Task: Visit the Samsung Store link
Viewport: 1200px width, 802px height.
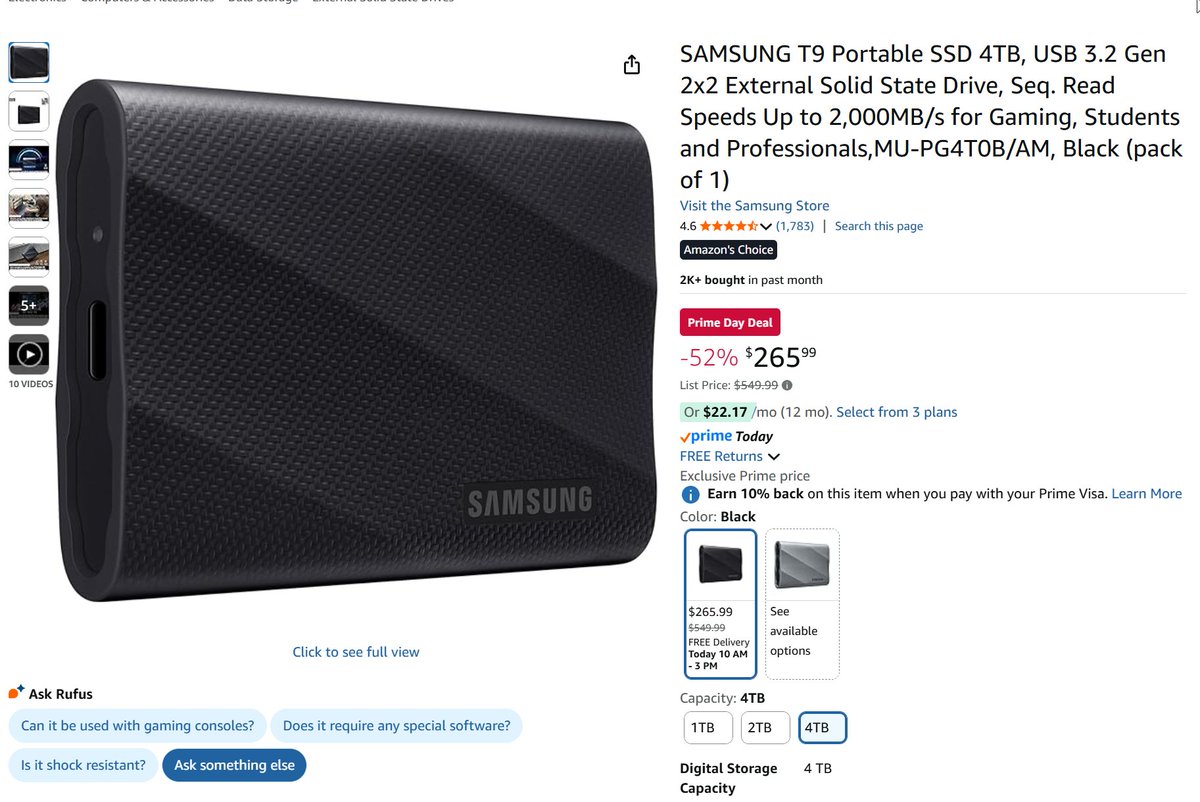Action: click(x=754, y=205)
